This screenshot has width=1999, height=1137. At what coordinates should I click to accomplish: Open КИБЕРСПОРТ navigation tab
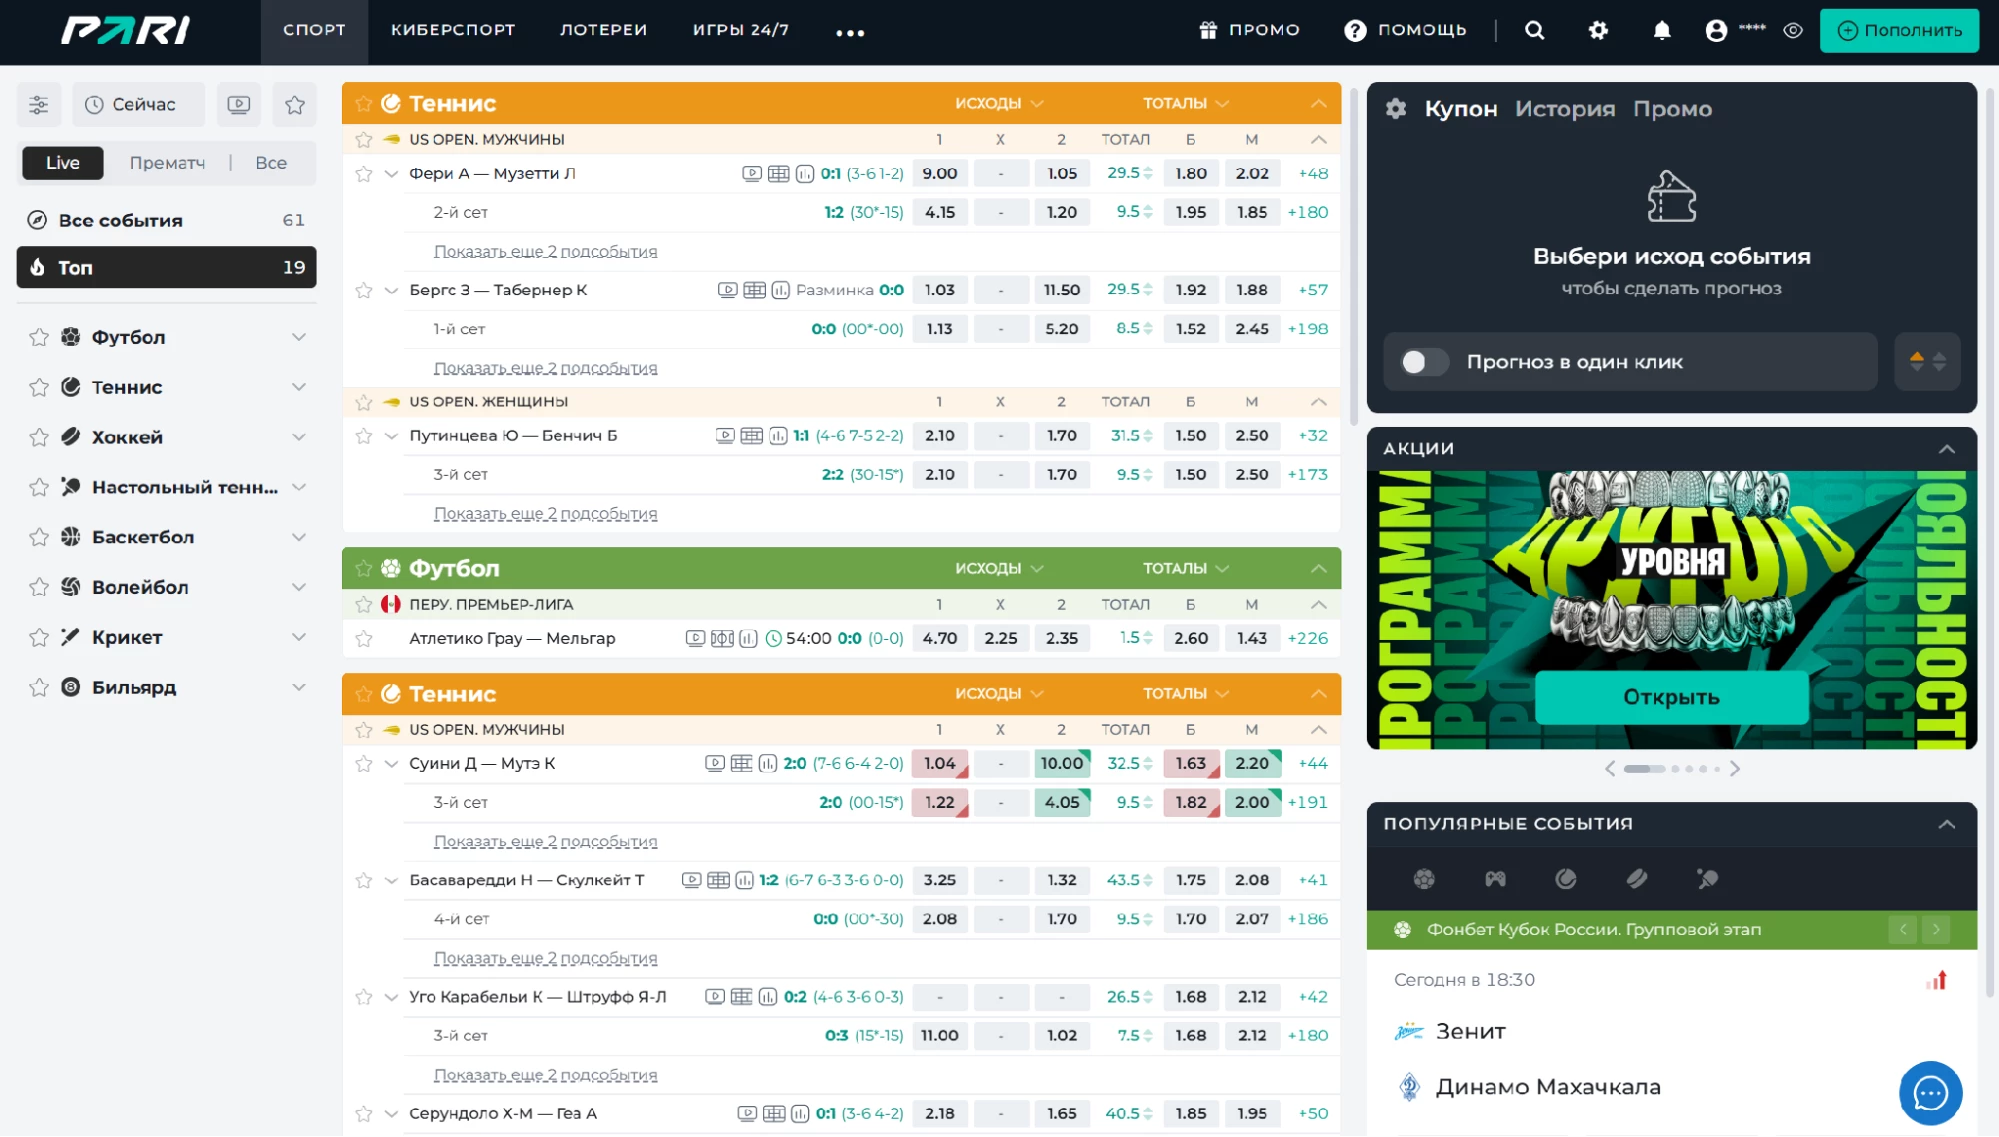click(453, 32)
